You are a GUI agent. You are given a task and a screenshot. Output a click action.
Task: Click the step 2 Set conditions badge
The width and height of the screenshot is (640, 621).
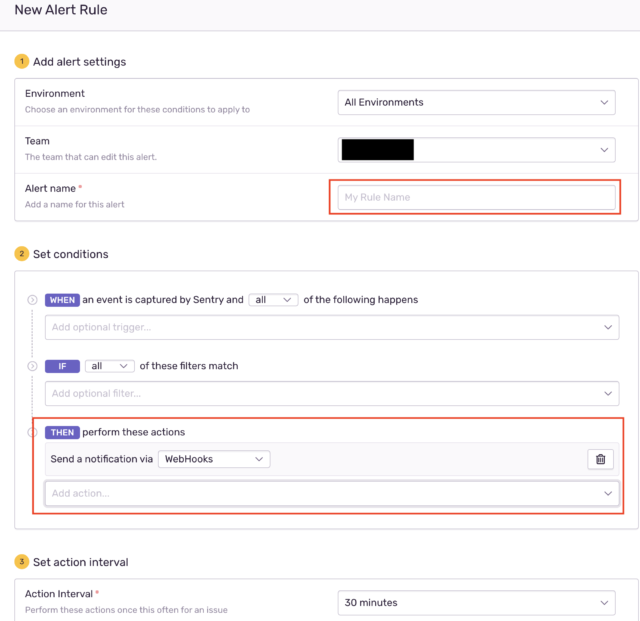click(x=22, y=254)
